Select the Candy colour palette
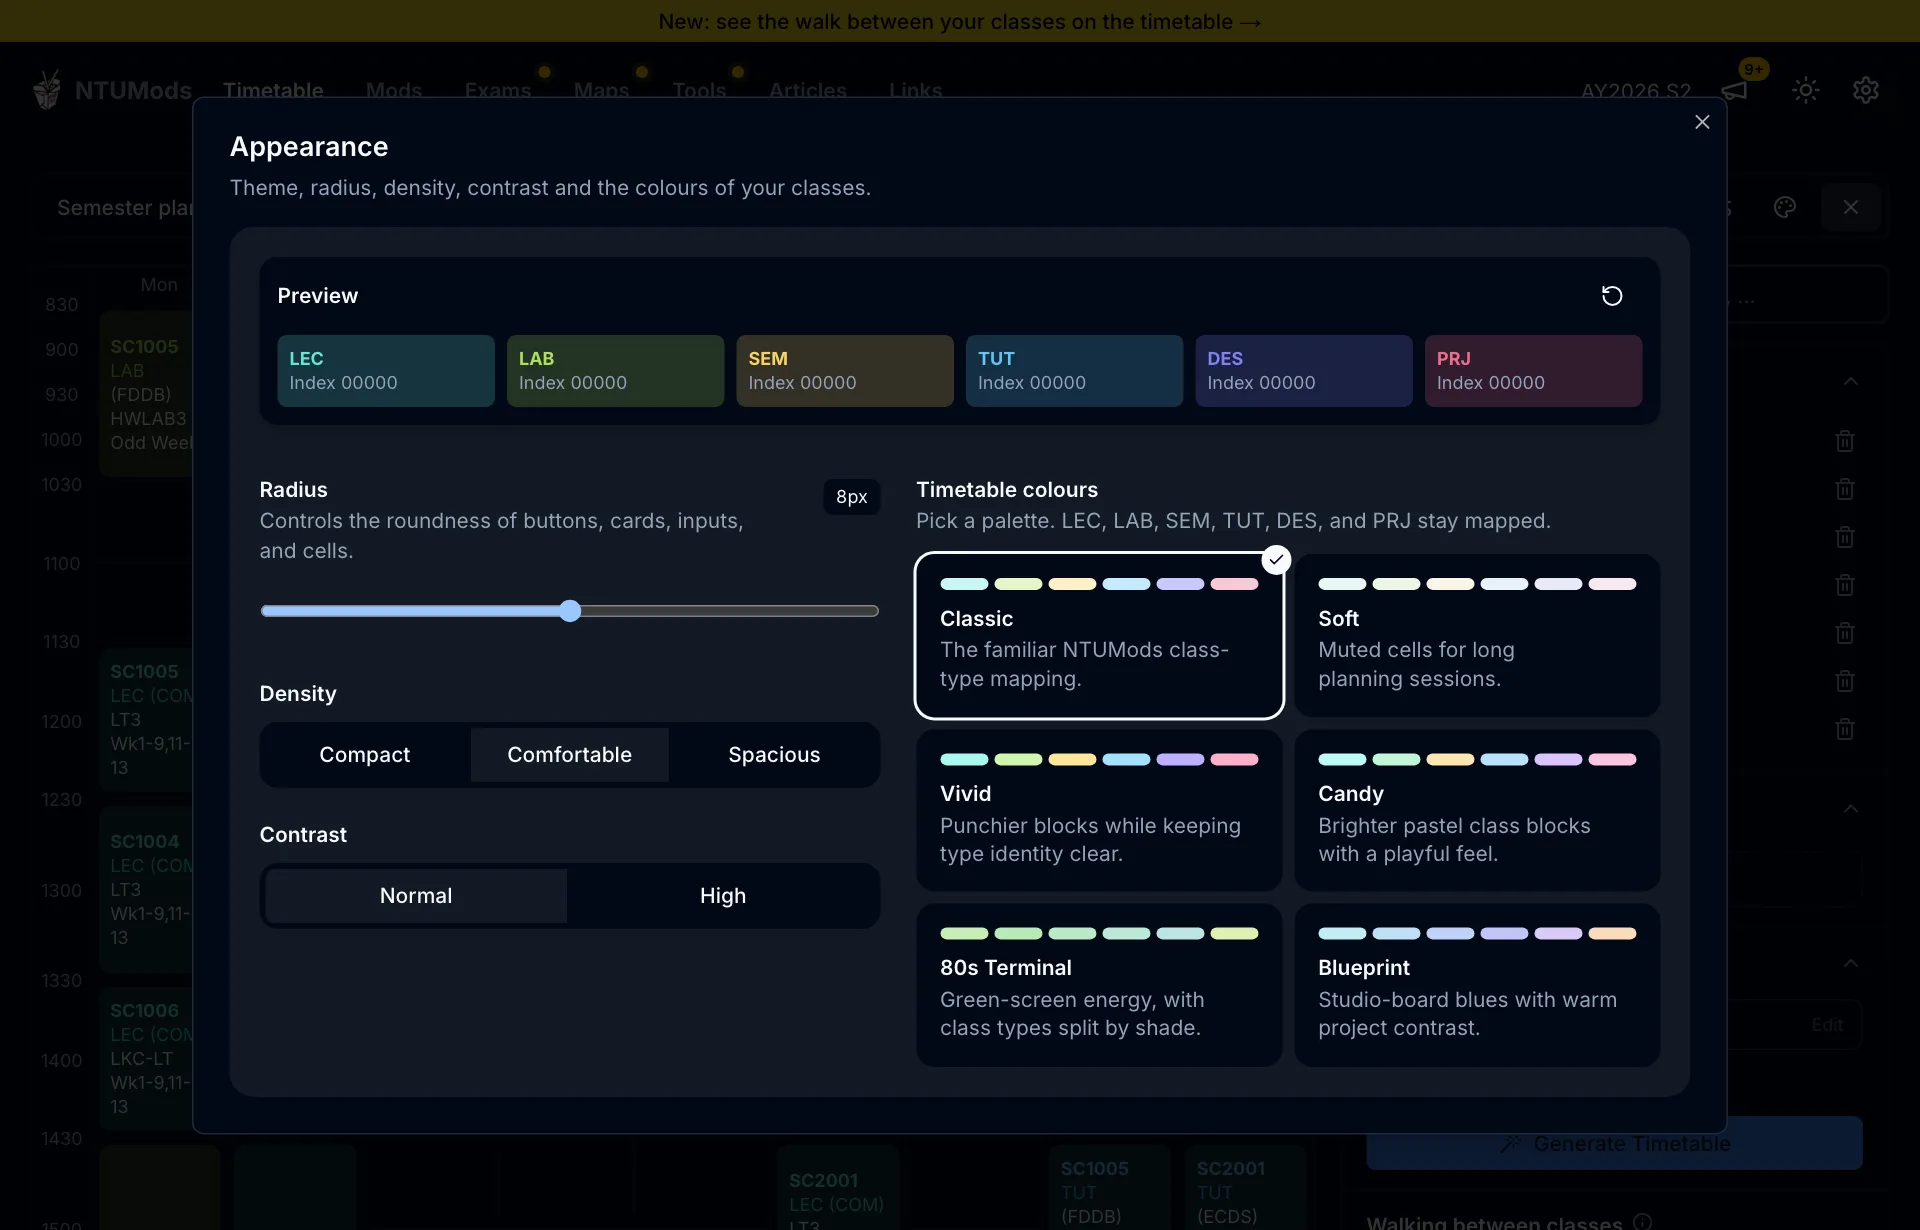Image resolution: width=1920 pixels, height=1230 pixels. (1477, 810)
